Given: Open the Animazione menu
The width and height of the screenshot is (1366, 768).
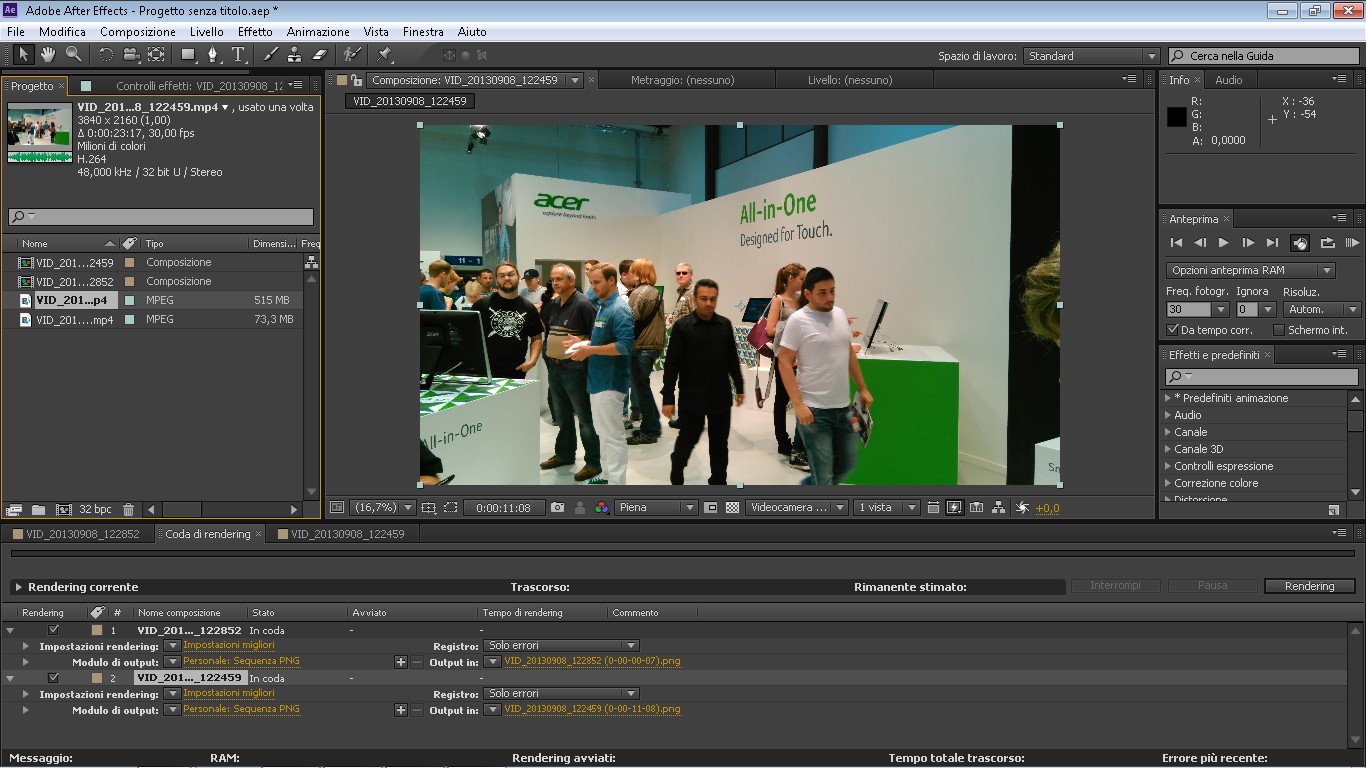Looking at the screenshot, I should (x=318, y=32).
